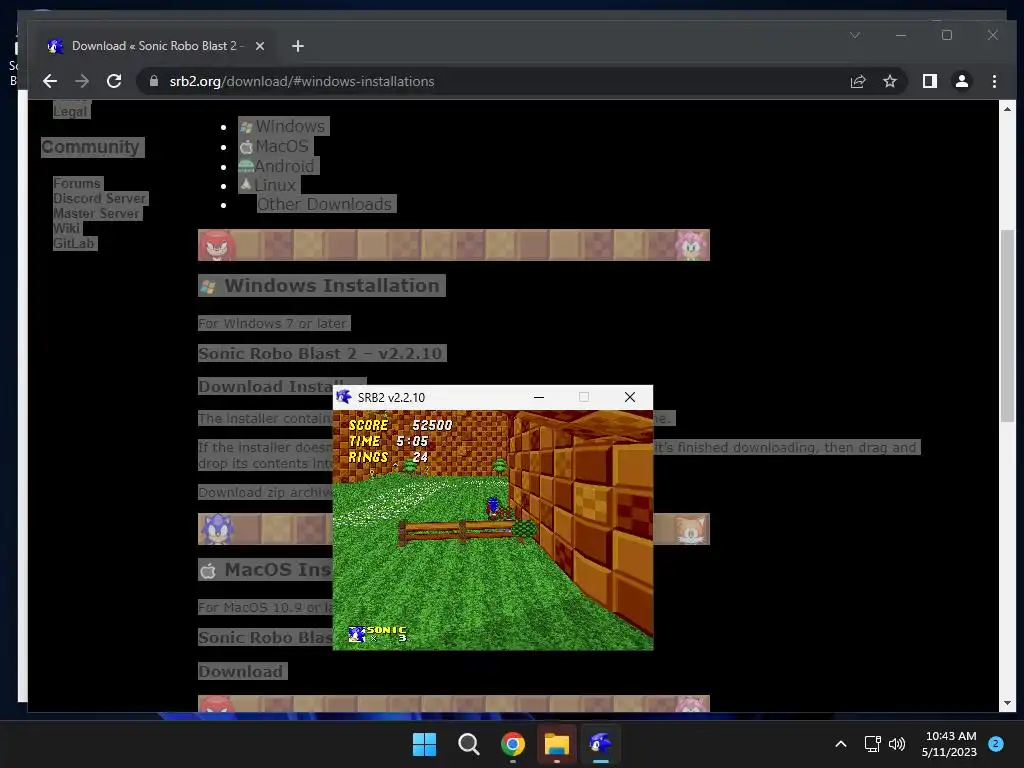The width and height of the screenshot is (1024, 768).
Task: Click the vertical scrollbar thumb
Action: pos(1007,325)
